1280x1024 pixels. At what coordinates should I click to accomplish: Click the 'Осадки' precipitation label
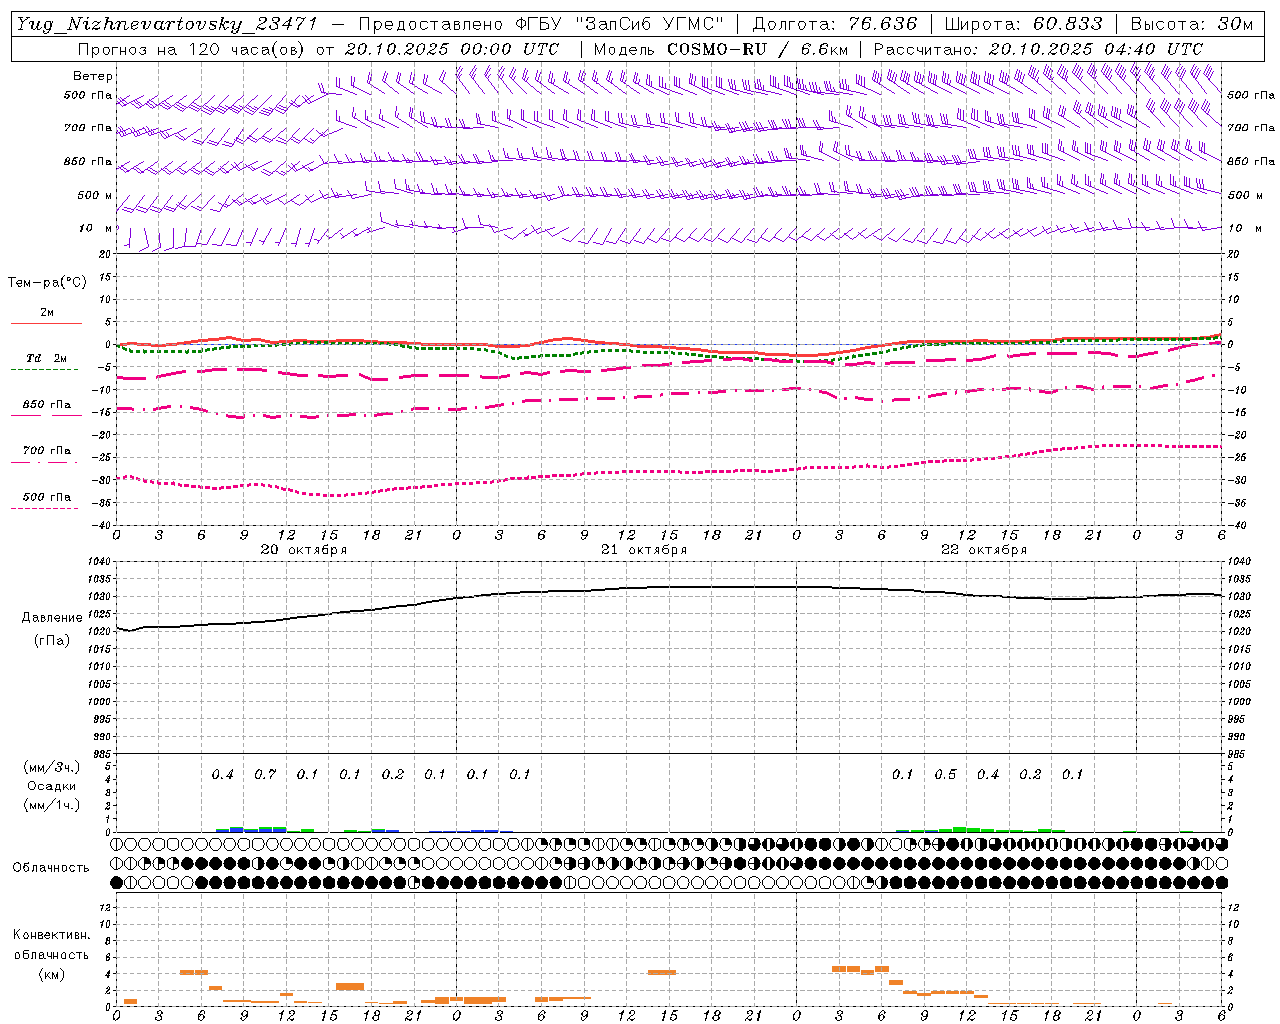[52, 786]
